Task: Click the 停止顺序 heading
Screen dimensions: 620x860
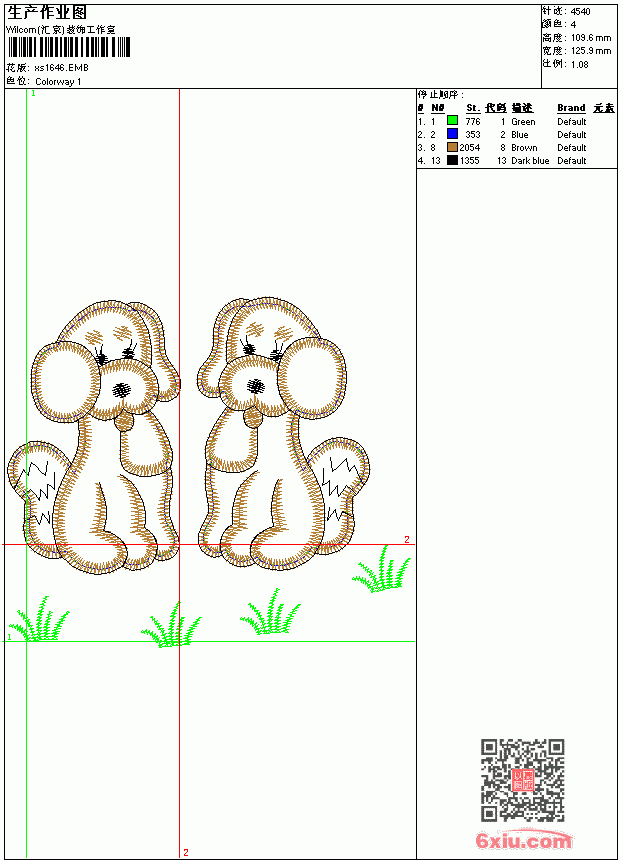Action: pyautogui.click(x=441, y=95)
